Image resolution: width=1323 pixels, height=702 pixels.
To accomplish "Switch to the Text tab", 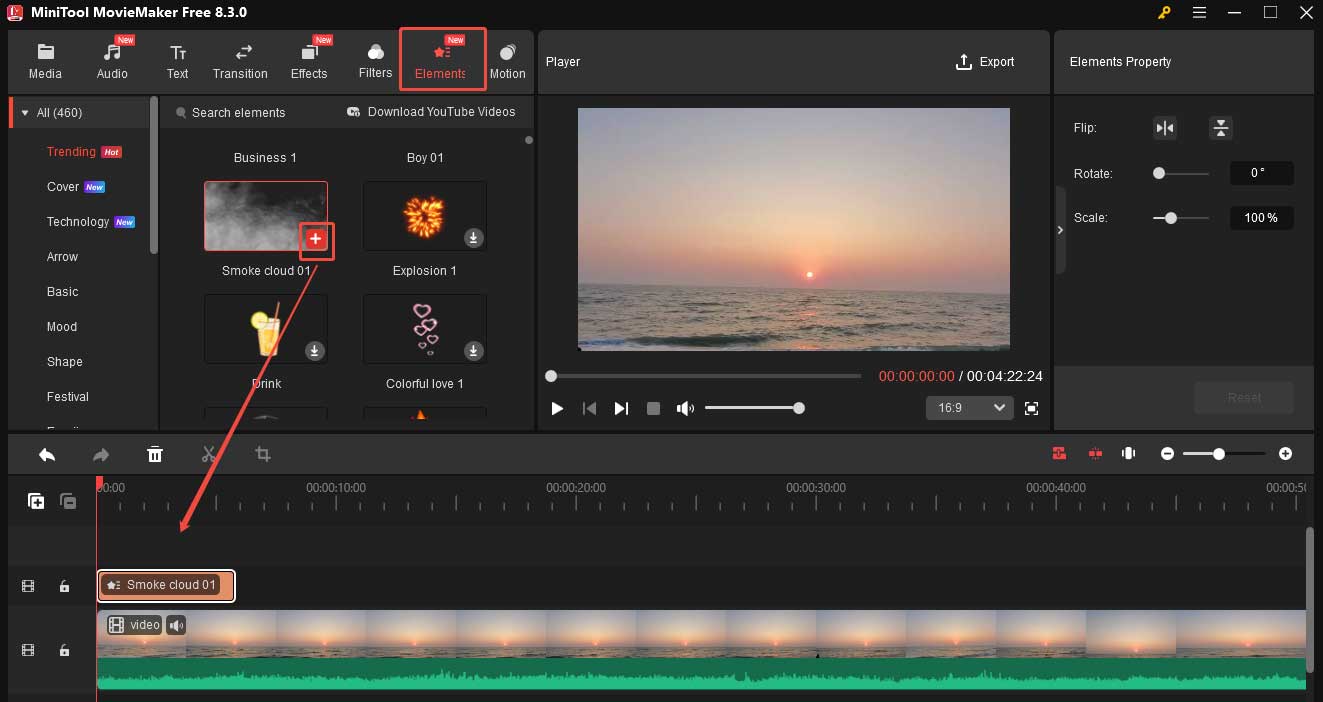I will tap(178, 61).
